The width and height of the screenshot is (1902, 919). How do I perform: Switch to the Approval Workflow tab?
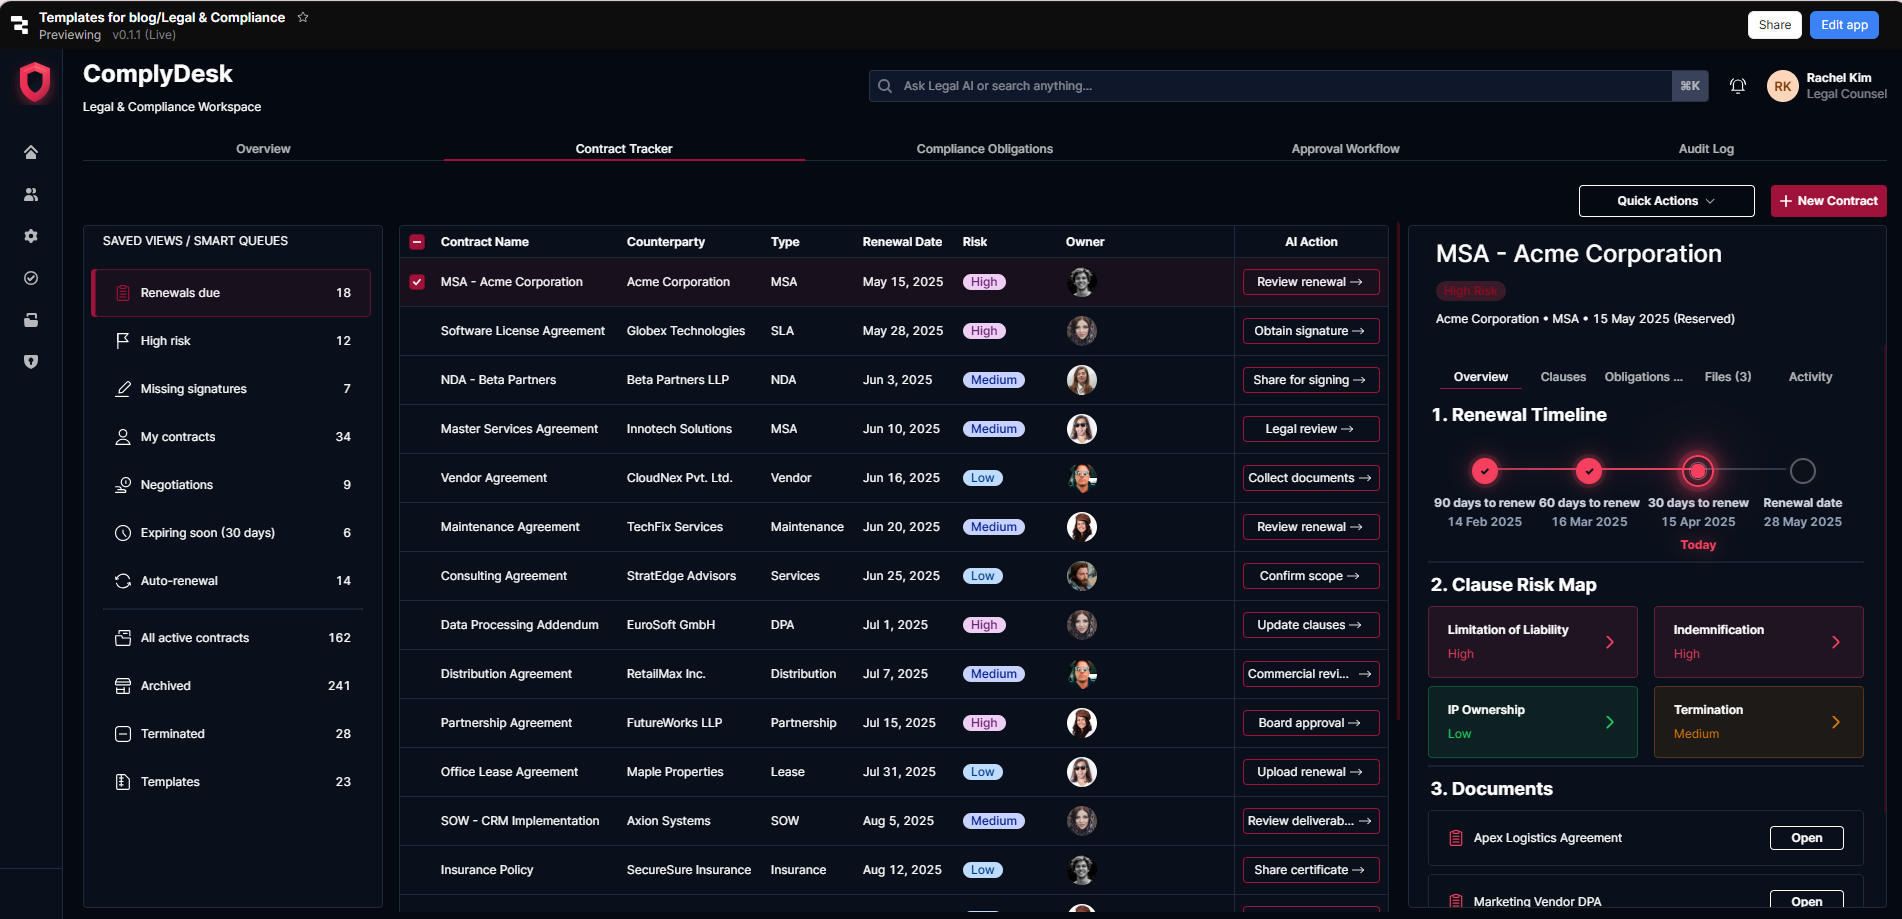click(x=1345, y=149)
